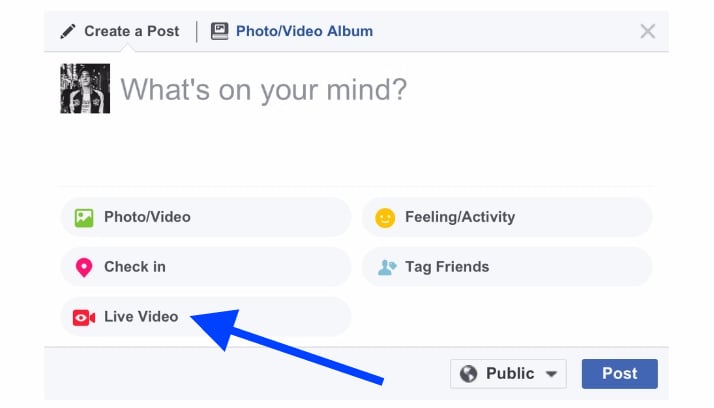Viewport: 714px width, 408px height.
Task: Click the globe icon on audience selector
Action: click(468, 373)
